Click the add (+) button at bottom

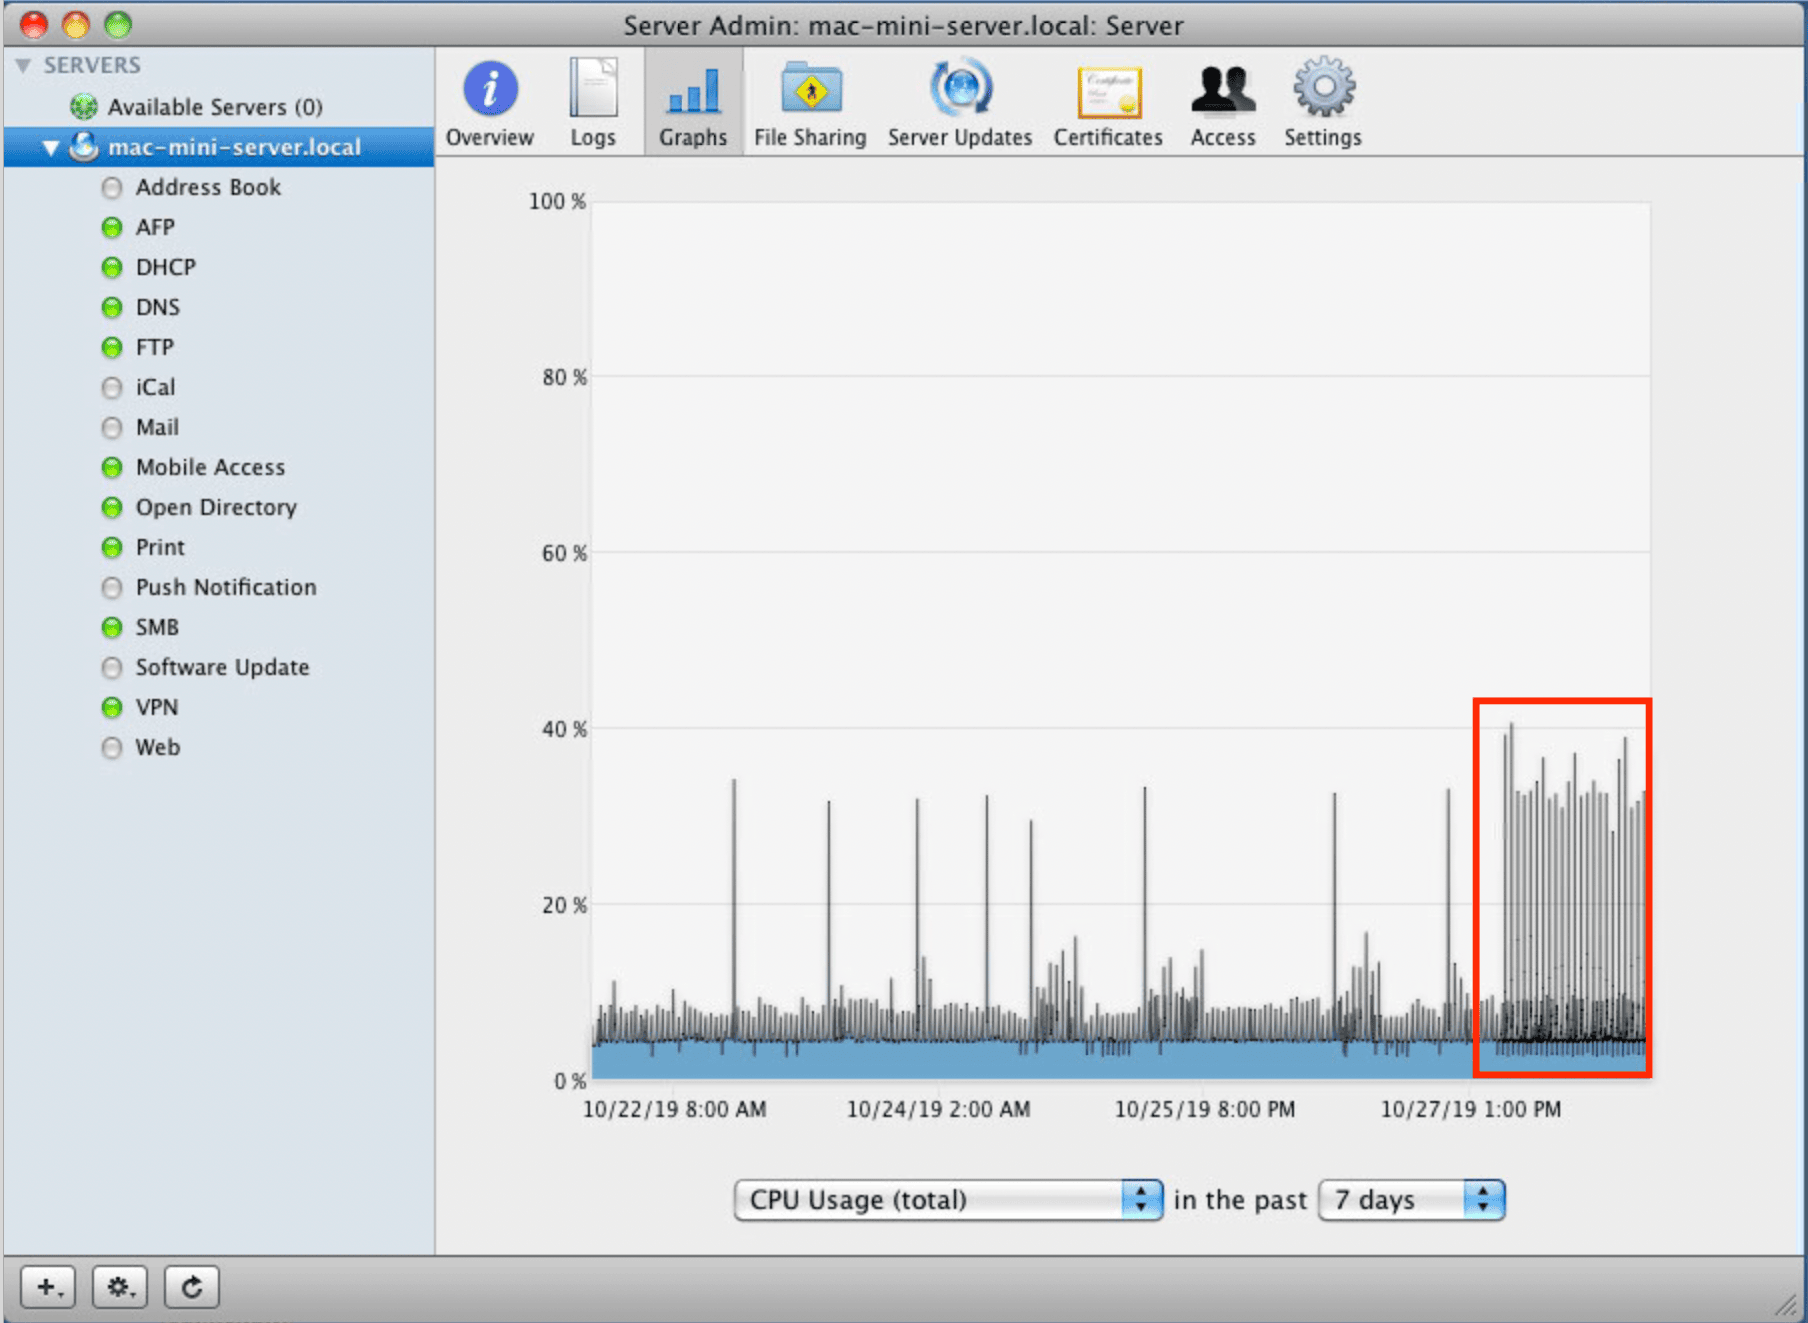coord(48,1287)
